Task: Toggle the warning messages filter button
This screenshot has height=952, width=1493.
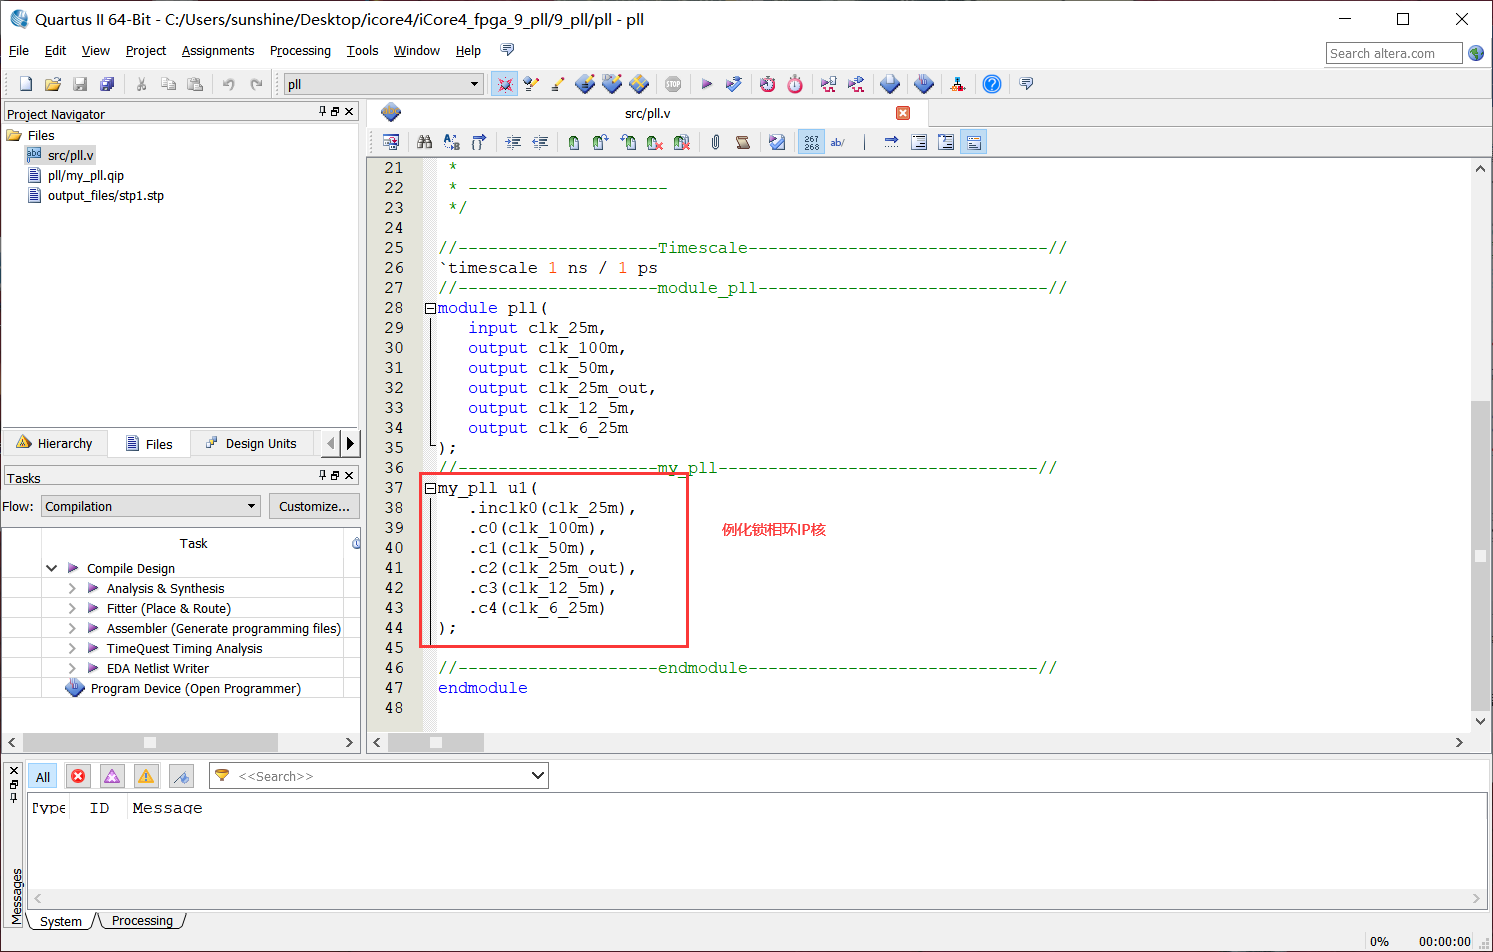Action: click(x=146, y=776)
